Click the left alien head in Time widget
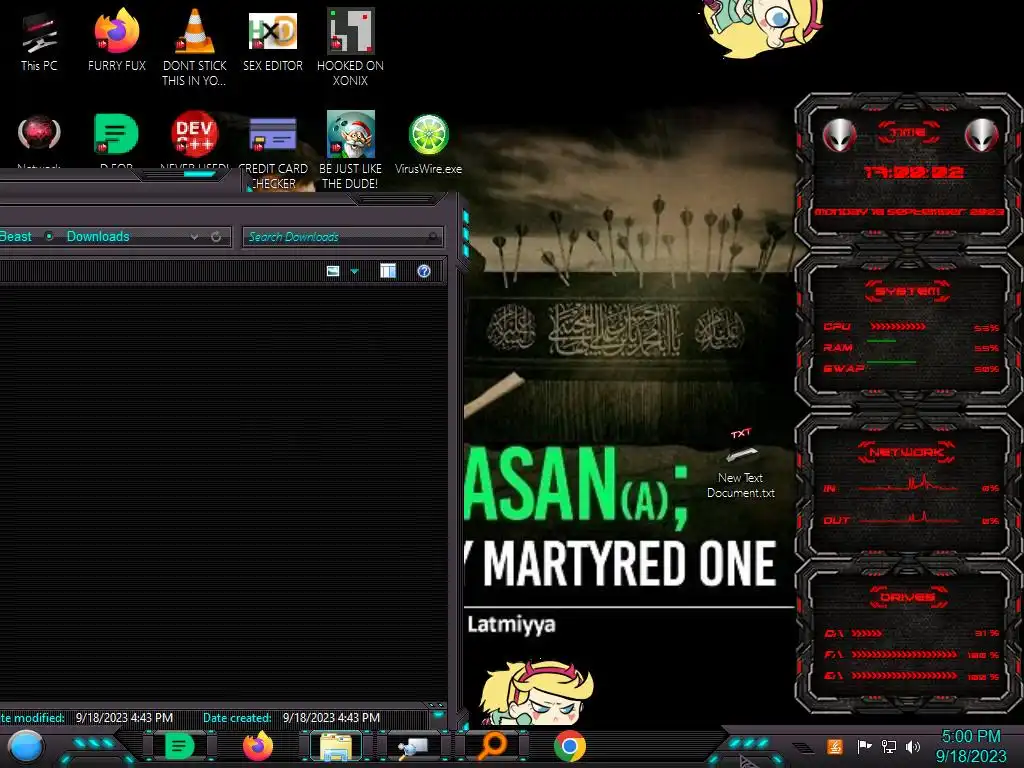 [839, 136]
